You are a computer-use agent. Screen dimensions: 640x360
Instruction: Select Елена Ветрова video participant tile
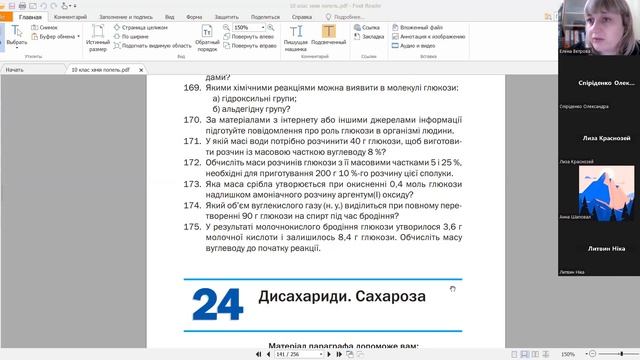(599, 27)
